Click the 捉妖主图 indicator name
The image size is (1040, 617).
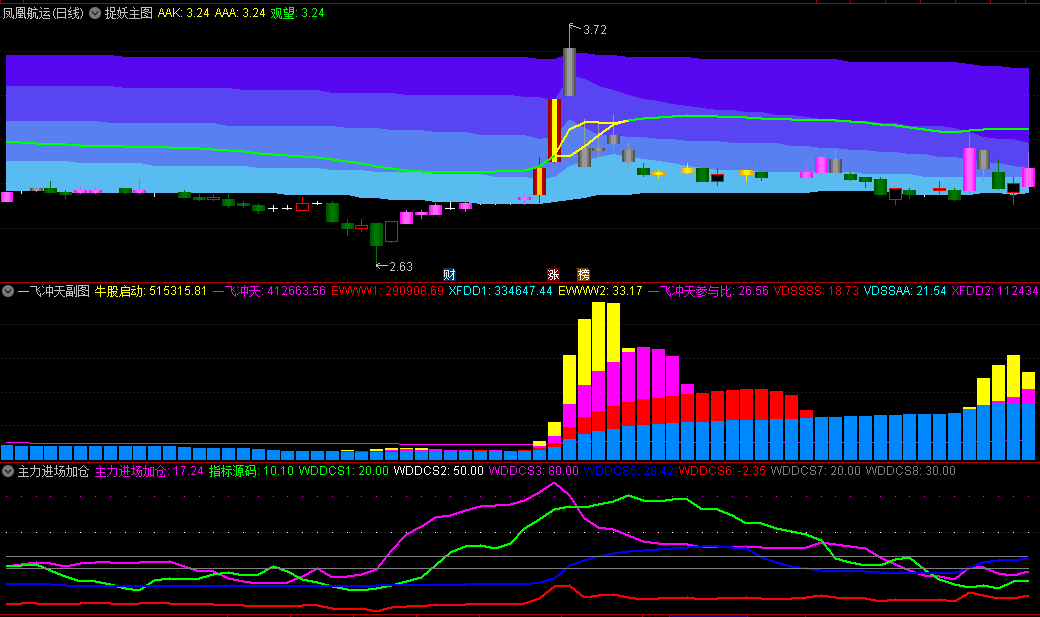tap(129, 13)
